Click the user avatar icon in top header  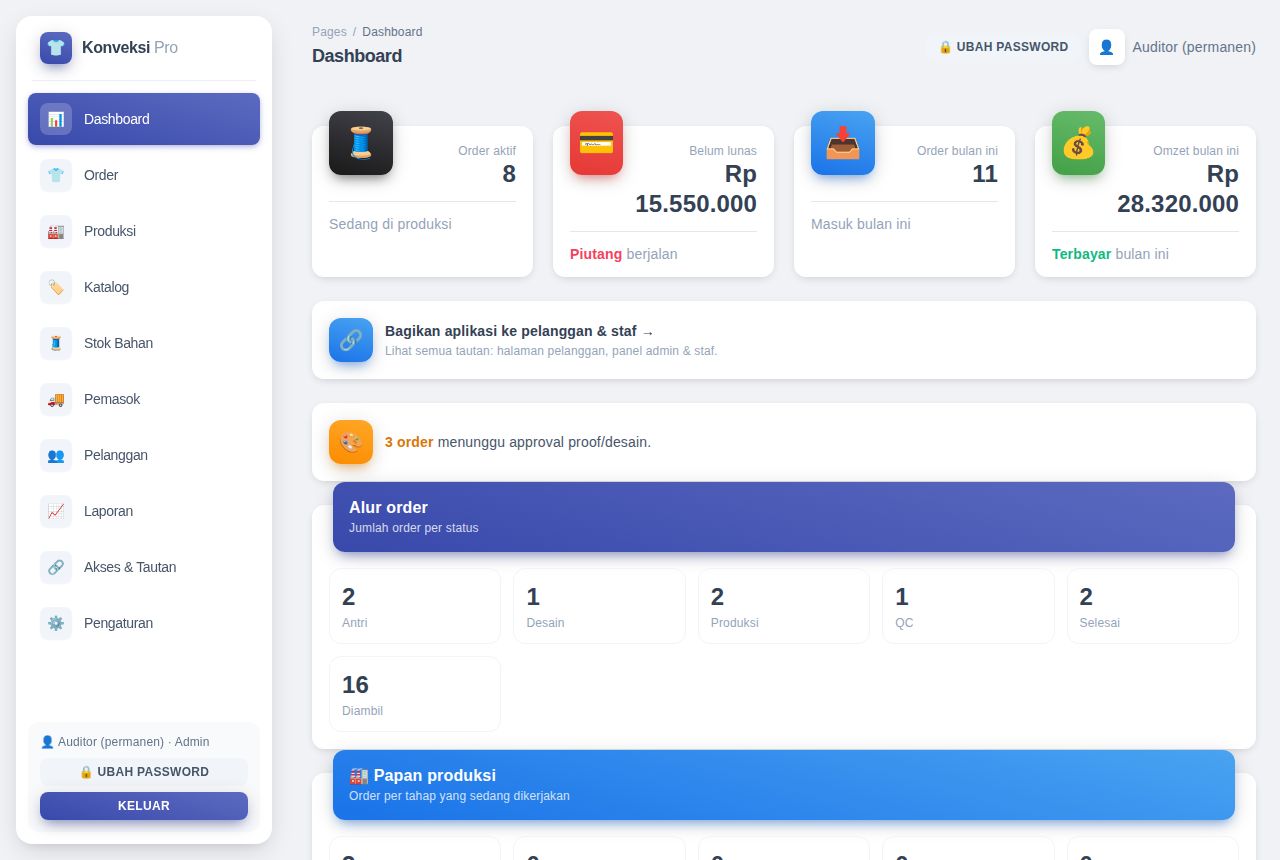tap(1107, 47)
